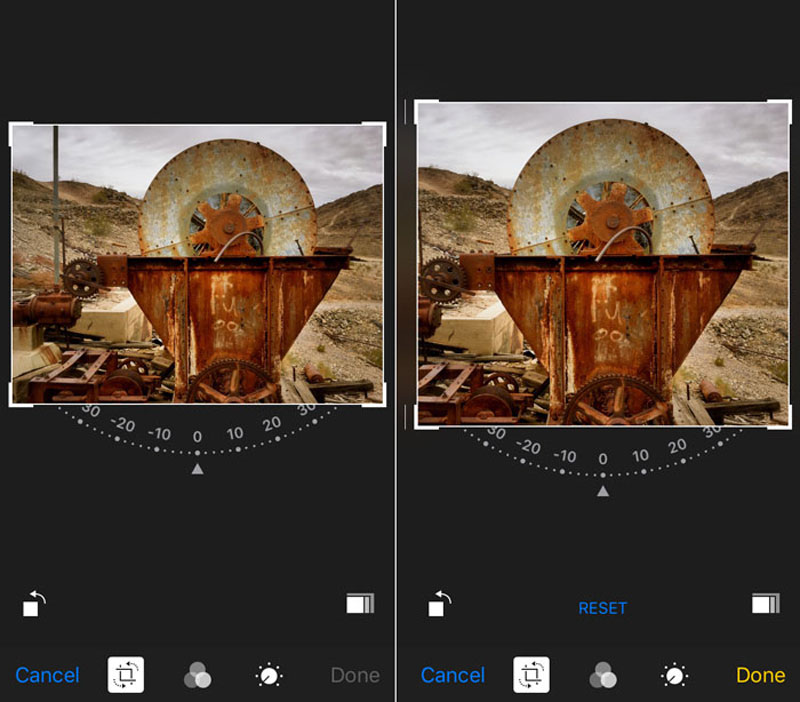Open light adjustment dial icon in right screen
This screenshot has height=702, width=800.
pos(674,675)
